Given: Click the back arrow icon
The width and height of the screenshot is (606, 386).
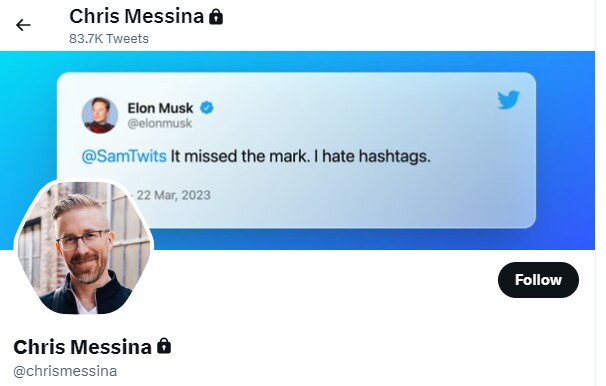Looking at the screenshot, I should [x=23, y=25].
